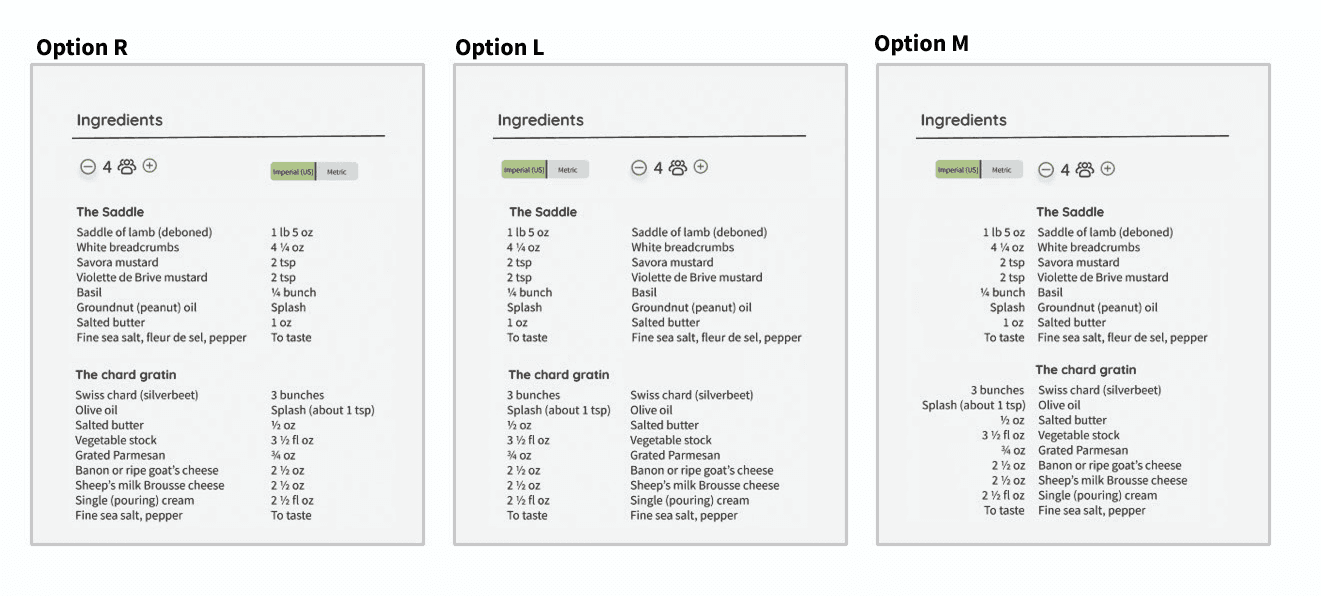Select Imperial (US) units in Option M
1321x596 pixels.
958,170
